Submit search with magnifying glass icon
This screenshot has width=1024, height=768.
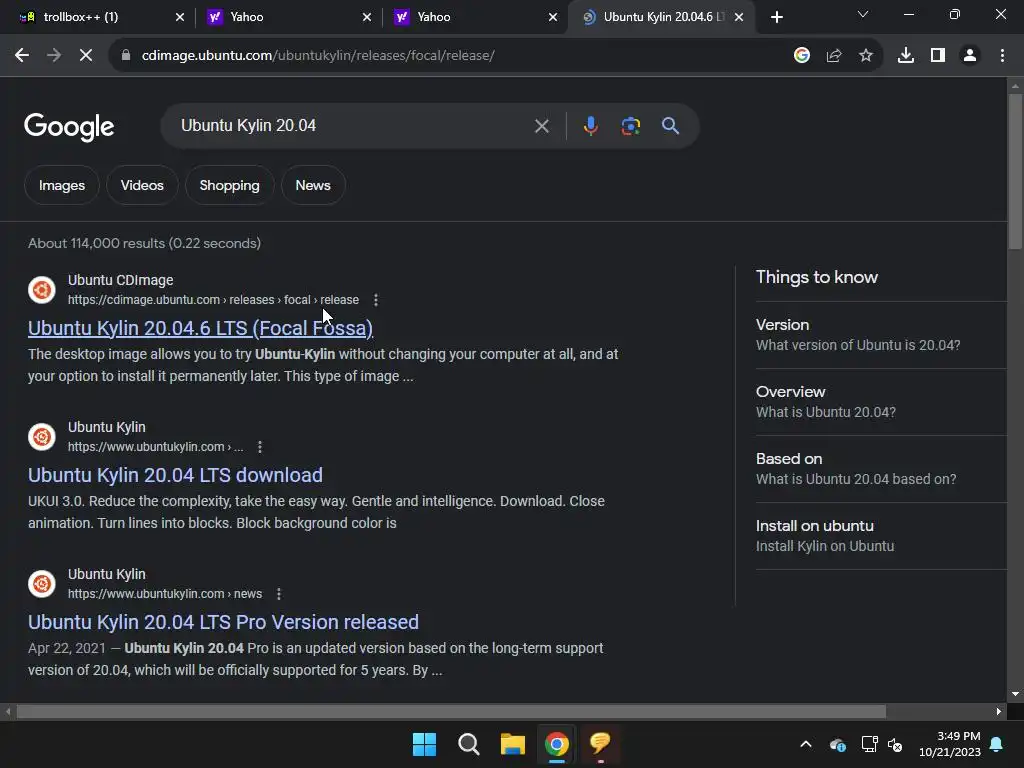tap(671, 126)
